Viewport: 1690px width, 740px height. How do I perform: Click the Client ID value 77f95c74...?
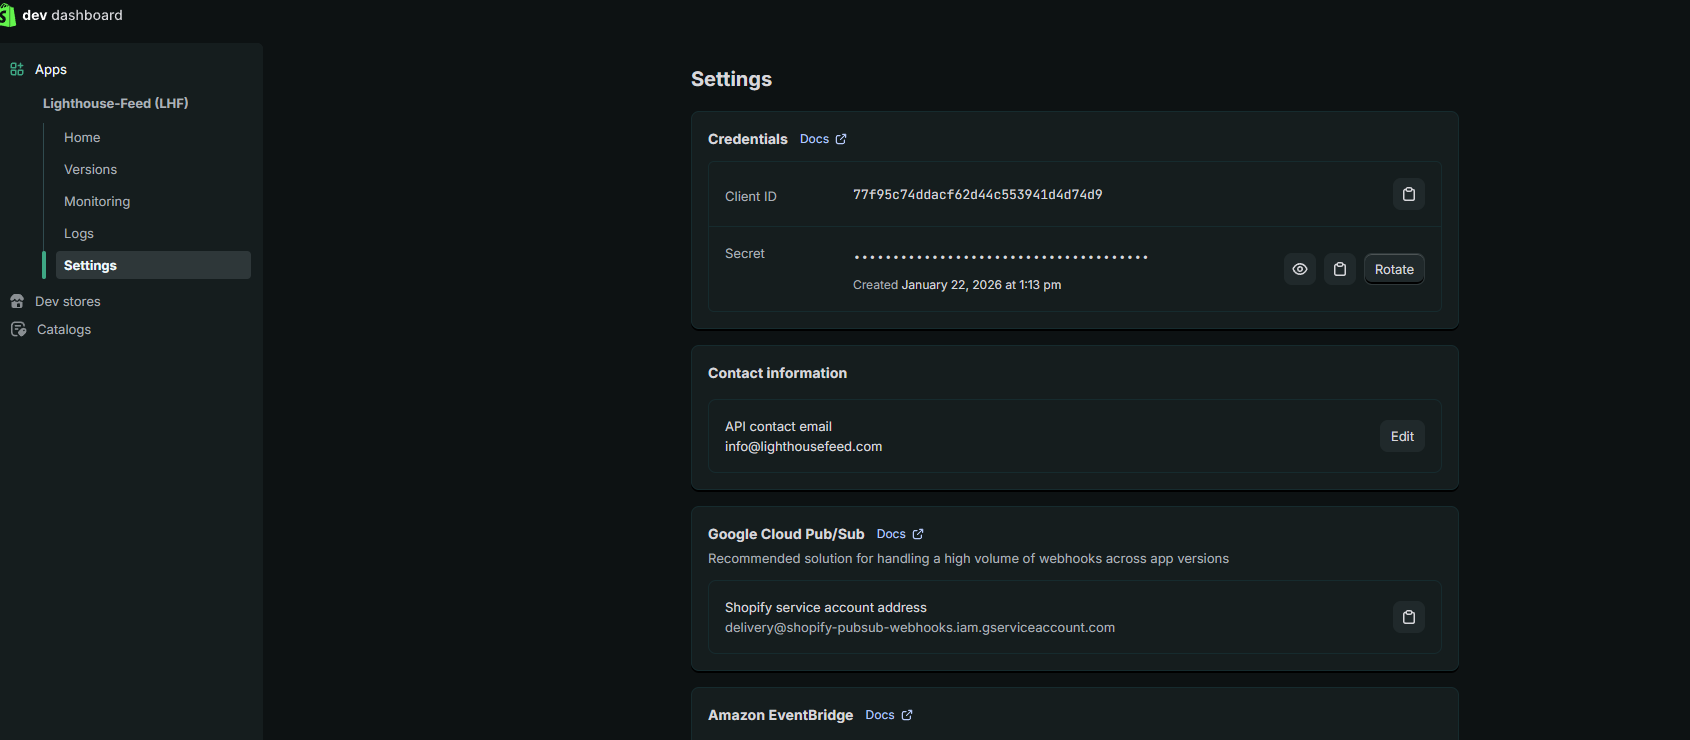click(978, 194)
